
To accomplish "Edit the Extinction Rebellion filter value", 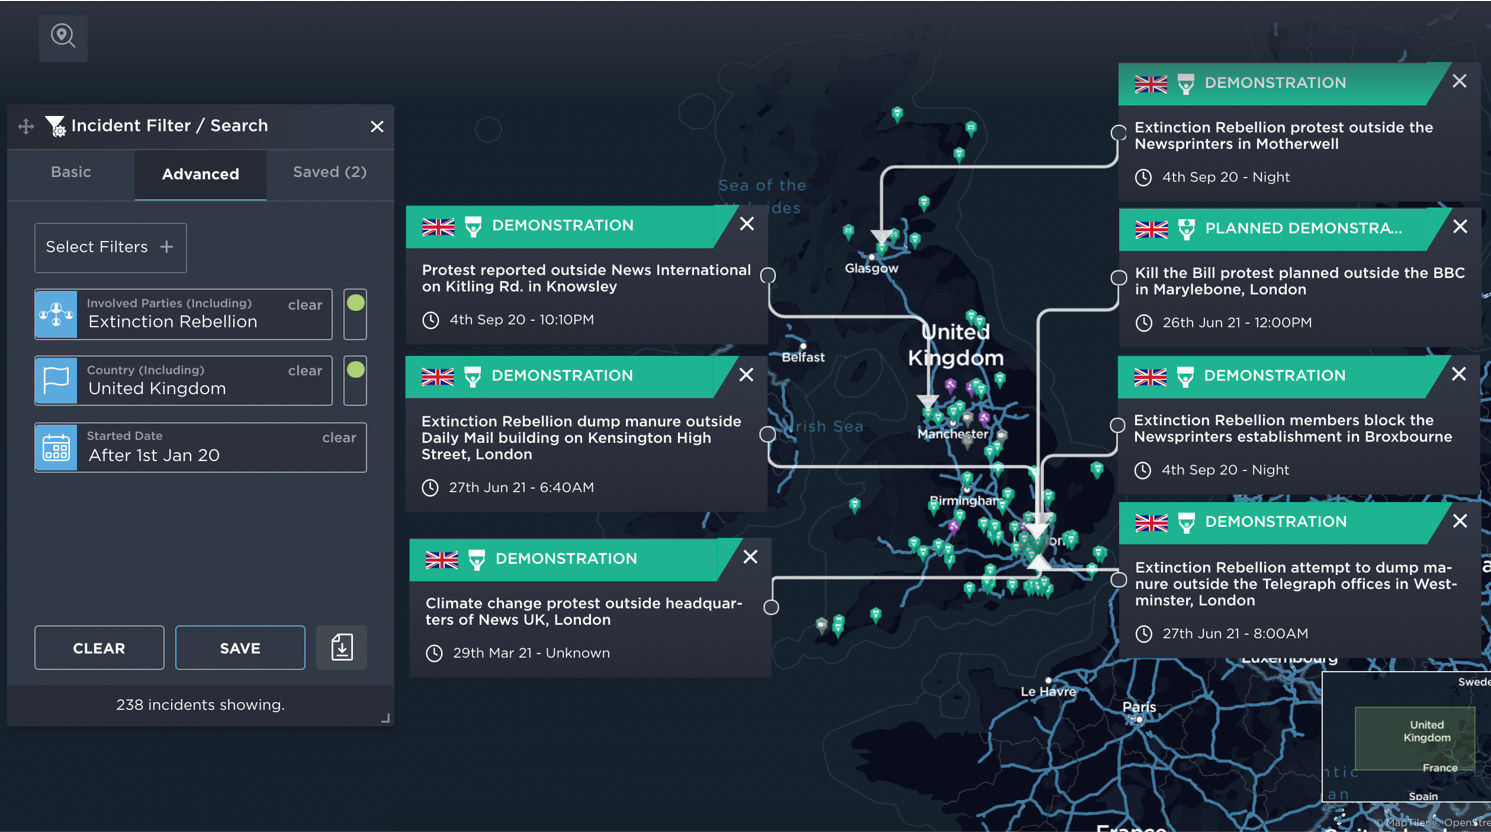I will click(173, 322).
